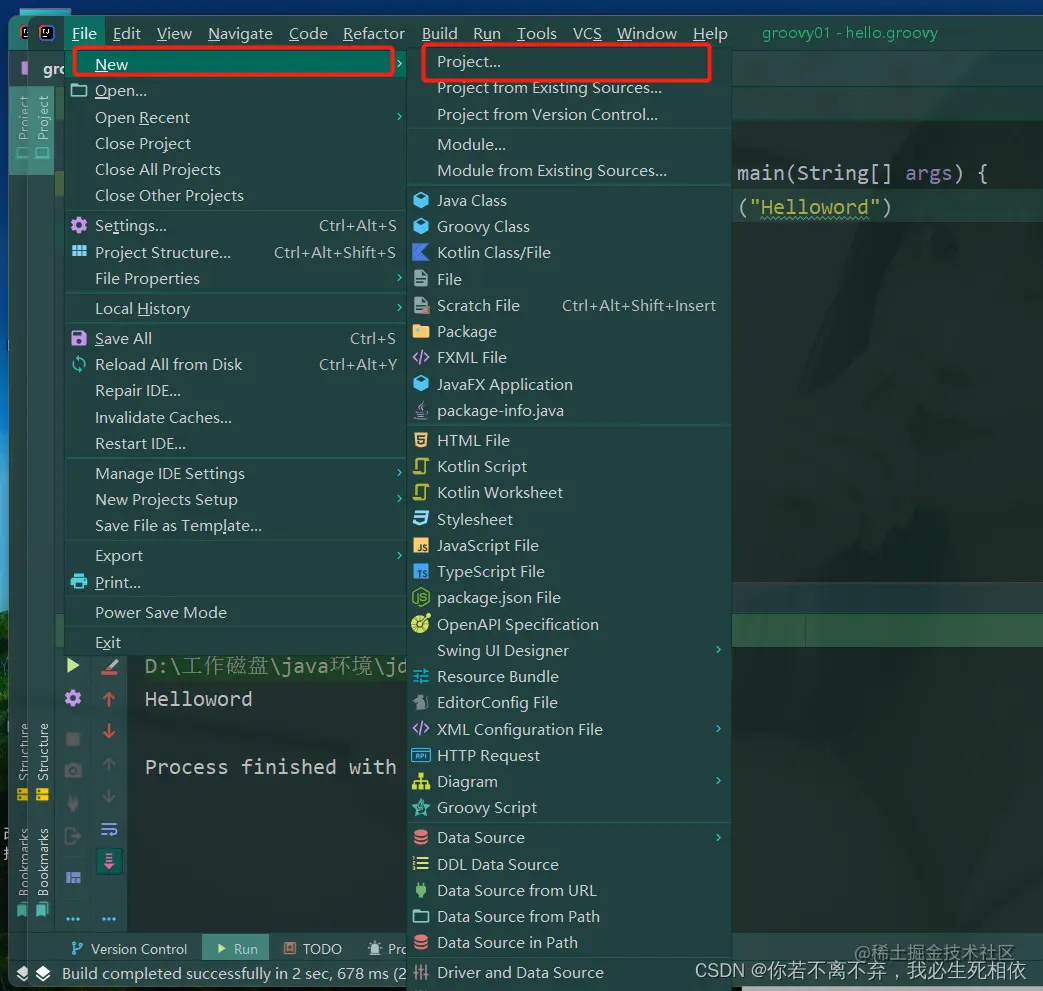Expand the File Properties submenu
This screenshot has height=991, width=1043.
[399, 277]
